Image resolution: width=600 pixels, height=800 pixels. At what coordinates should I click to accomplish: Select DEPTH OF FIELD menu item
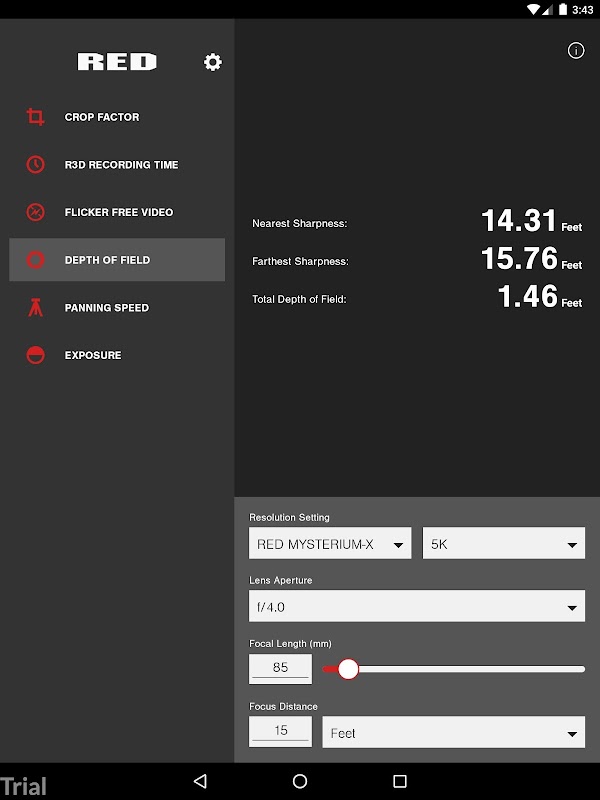pyautogui.click(x=117, y=260)
